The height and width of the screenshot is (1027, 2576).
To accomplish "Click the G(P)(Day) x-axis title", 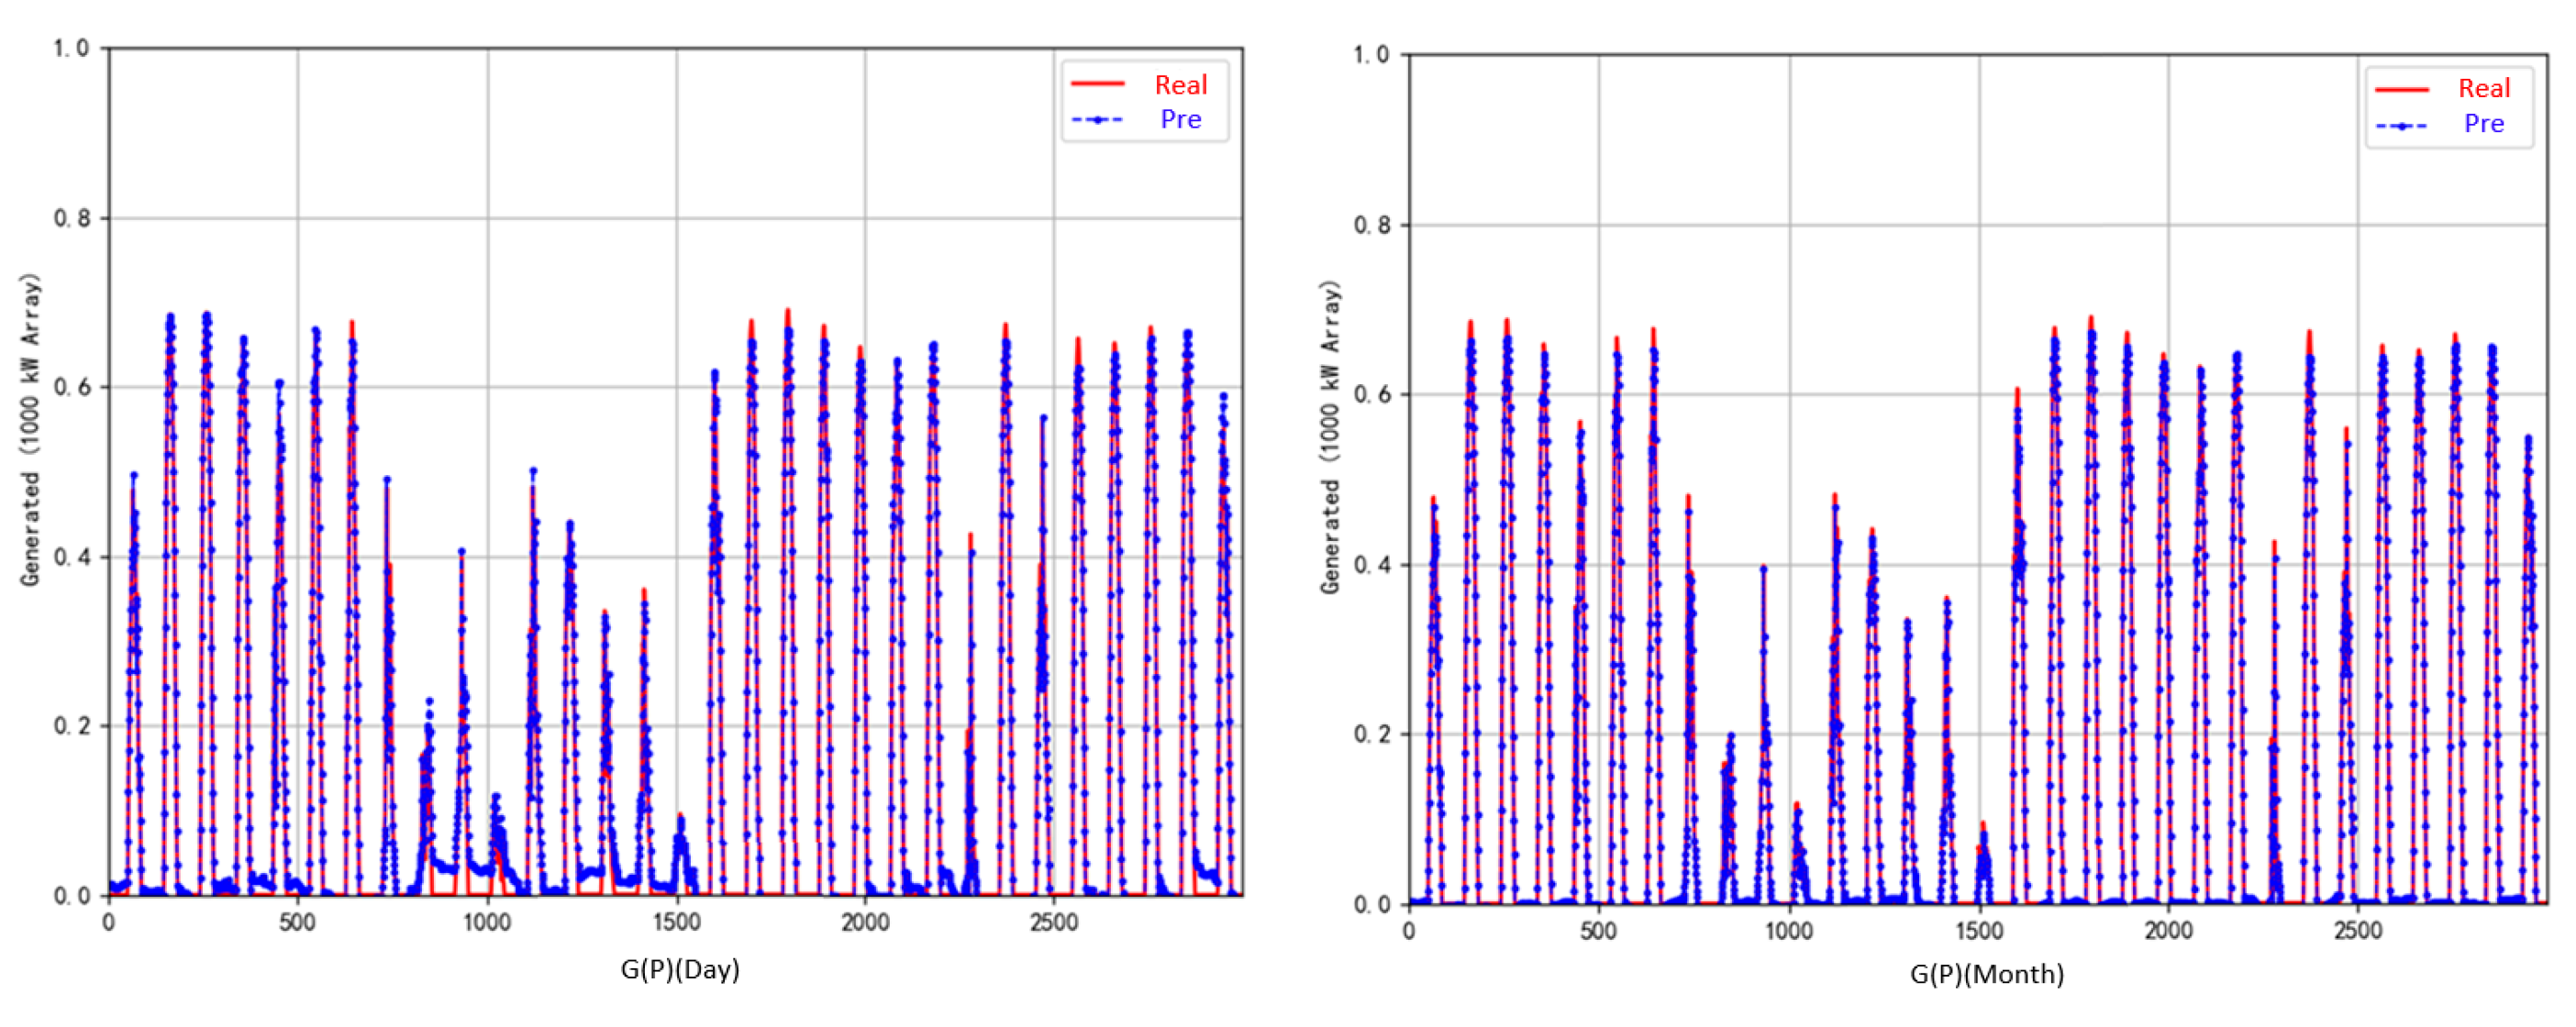I will tap(680, 969).
